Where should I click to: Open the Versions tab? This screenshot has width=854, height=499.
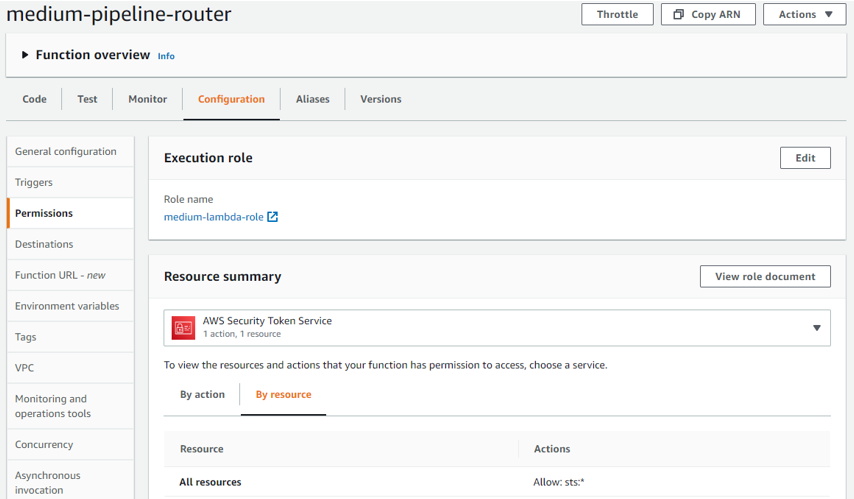click(x=381, y=99)
